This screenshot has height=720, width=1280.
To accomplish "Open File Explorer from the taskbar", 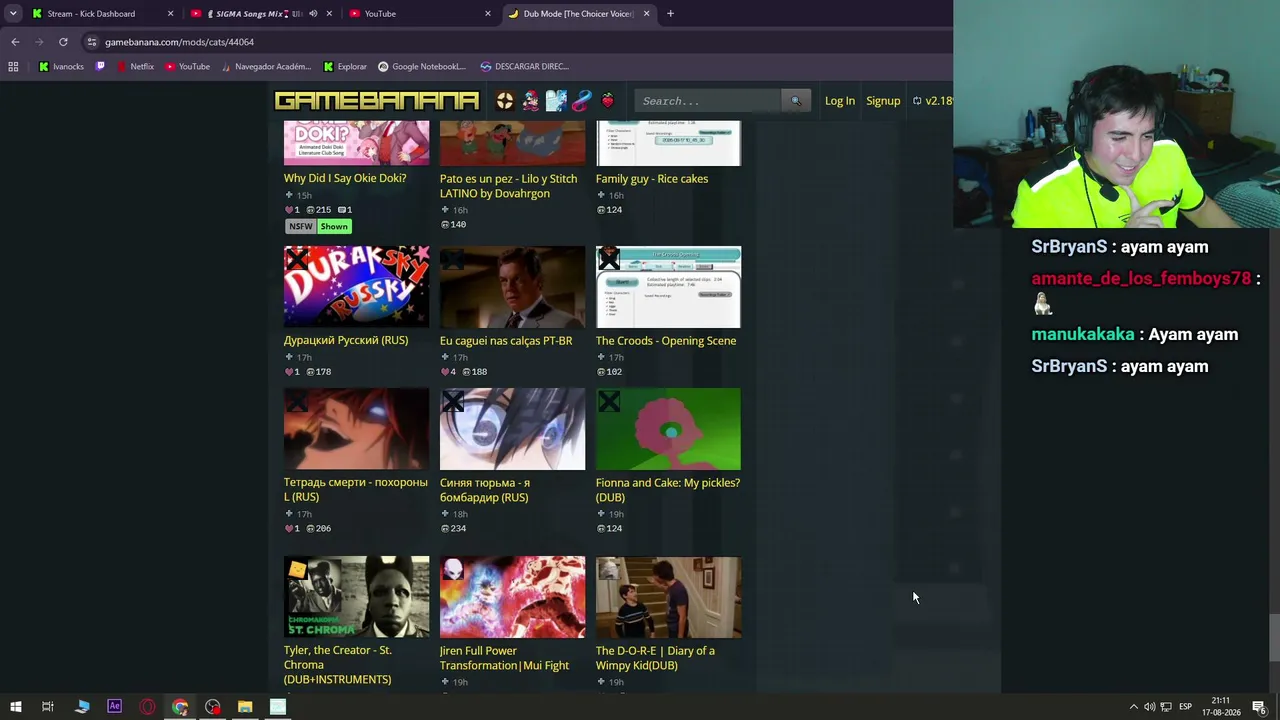I will click(245, 707).
